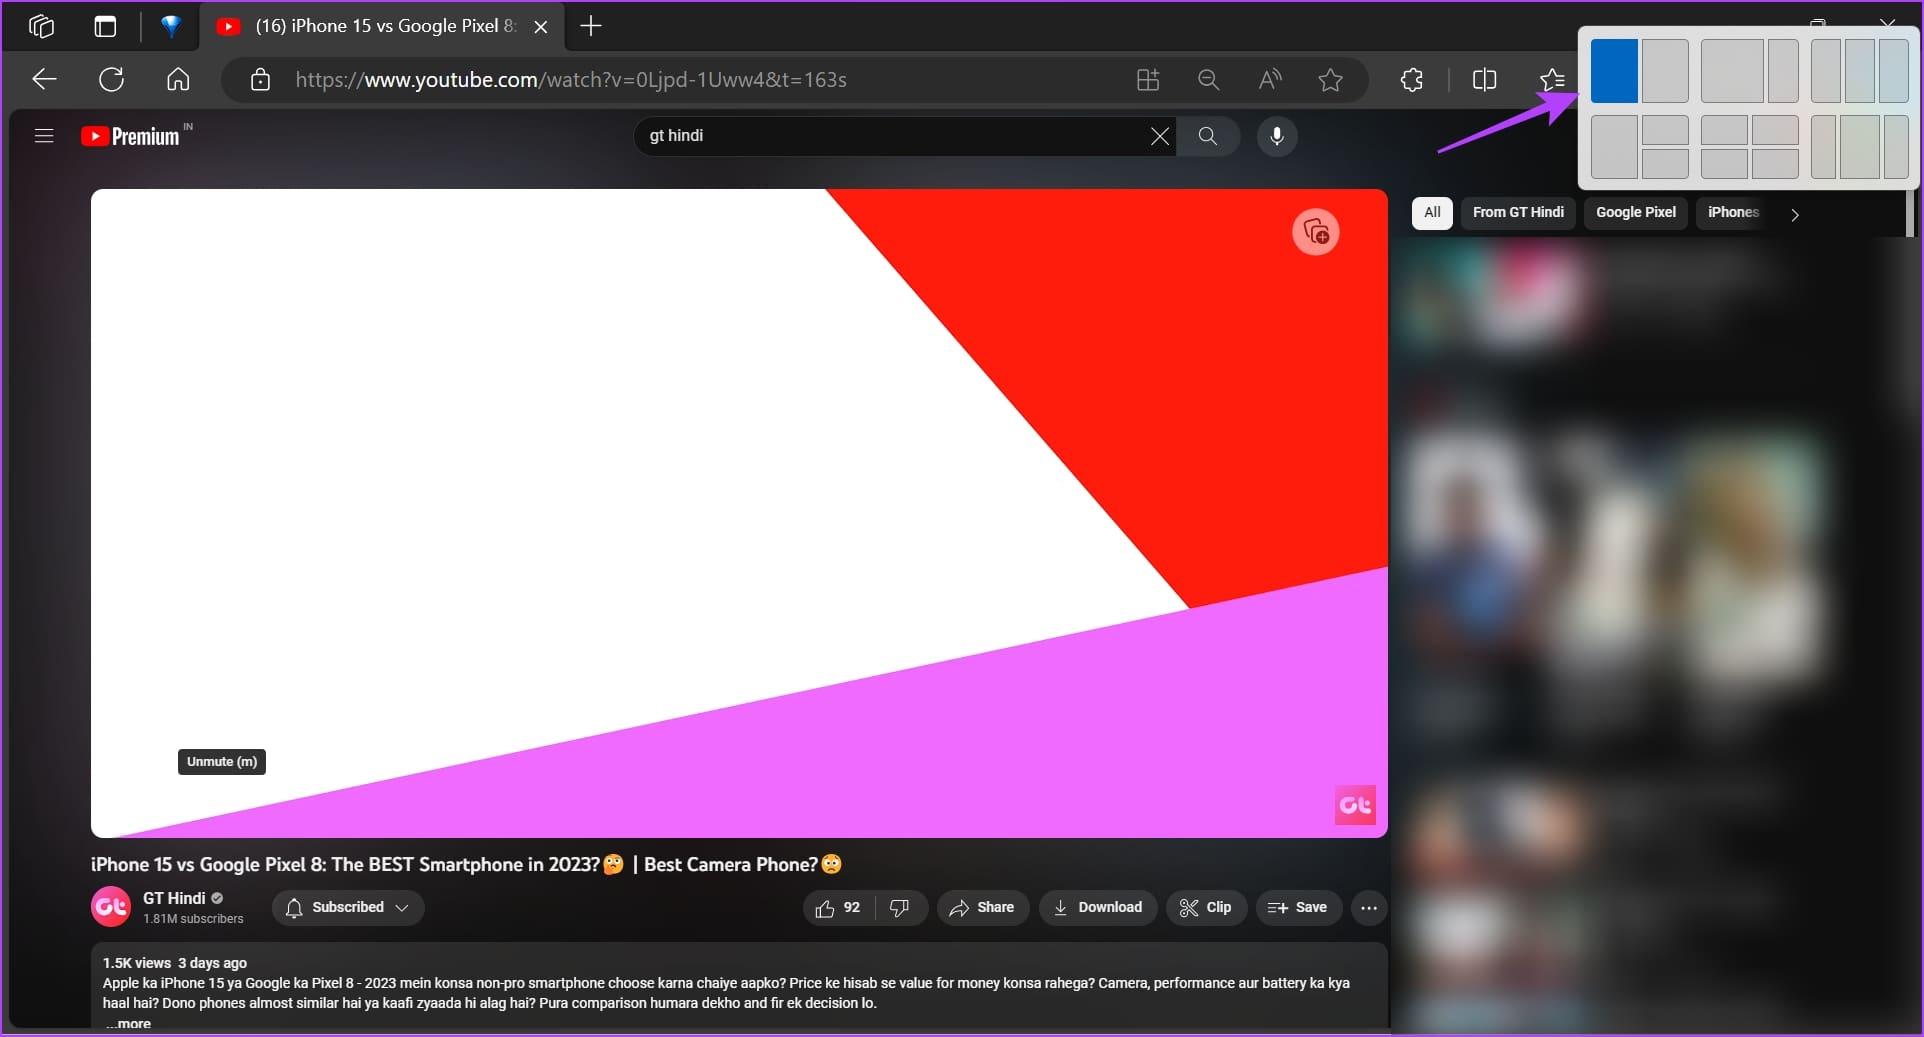This screenshot has height=1037, width=1924.
Task: Open the browser Extensions menu
Action: [x=1412, y=80]
